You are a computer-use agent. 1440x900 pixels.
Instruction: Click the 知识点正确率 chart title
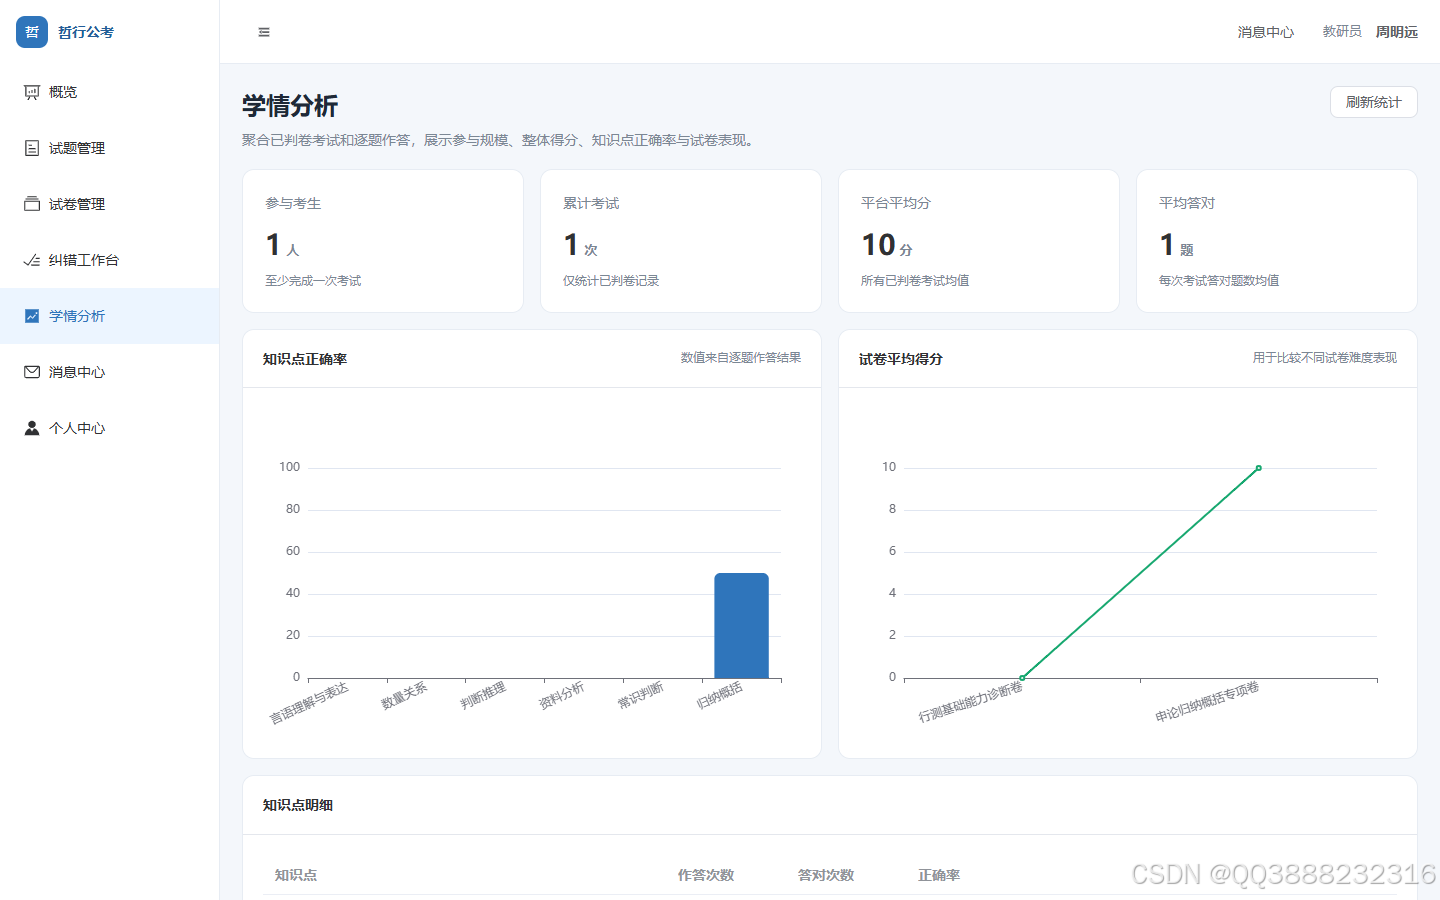[305, 359]
